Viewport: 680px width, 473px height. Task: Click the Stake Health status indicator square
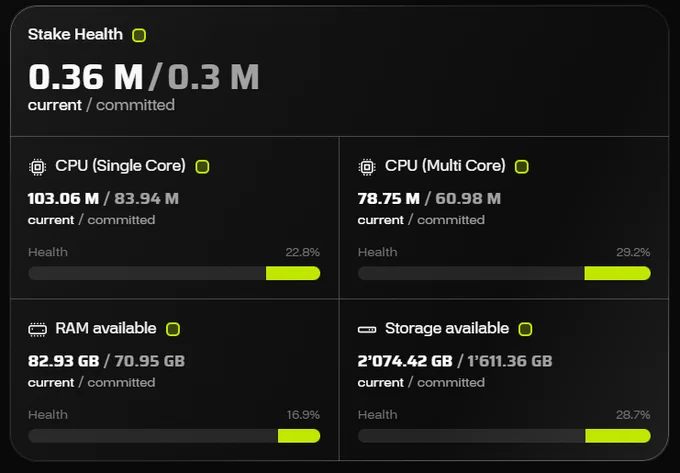coord(139,35)
